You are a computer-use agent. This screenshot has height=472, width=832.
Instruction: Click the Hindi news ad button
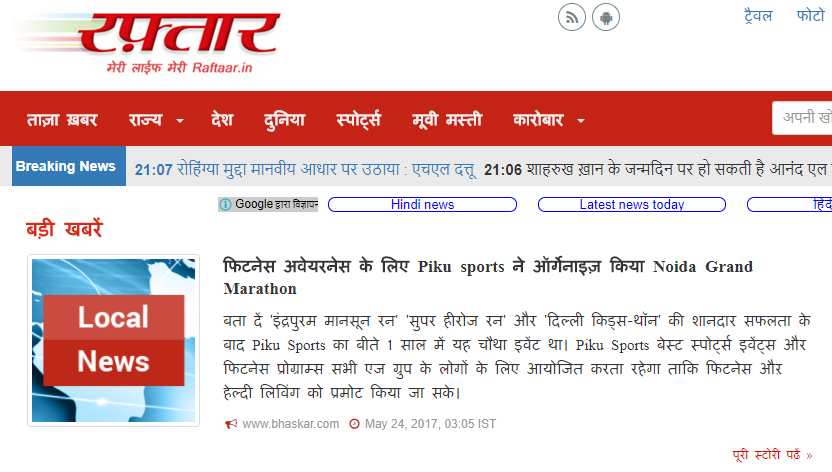pos(422,204)
